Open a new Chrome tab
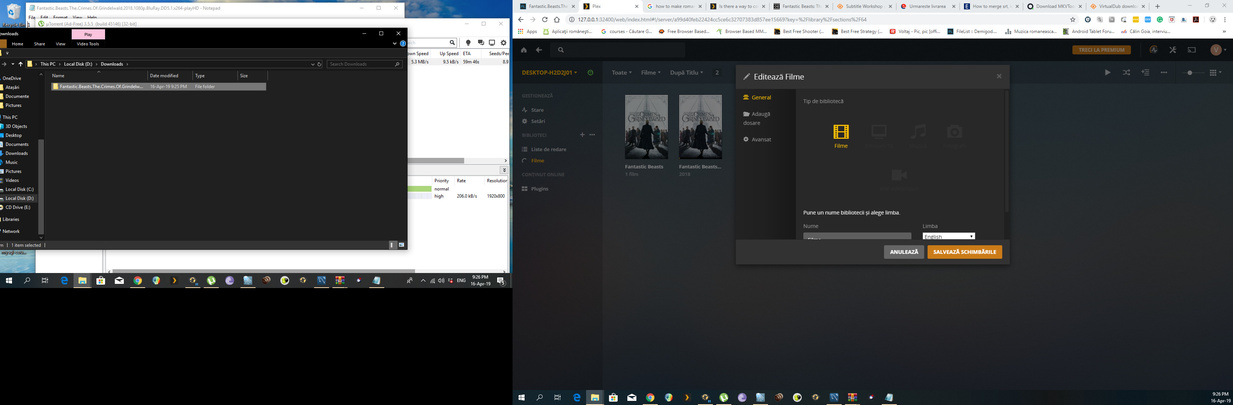1233x405 pixels. pyautogui.click(x=1158, y=6)
